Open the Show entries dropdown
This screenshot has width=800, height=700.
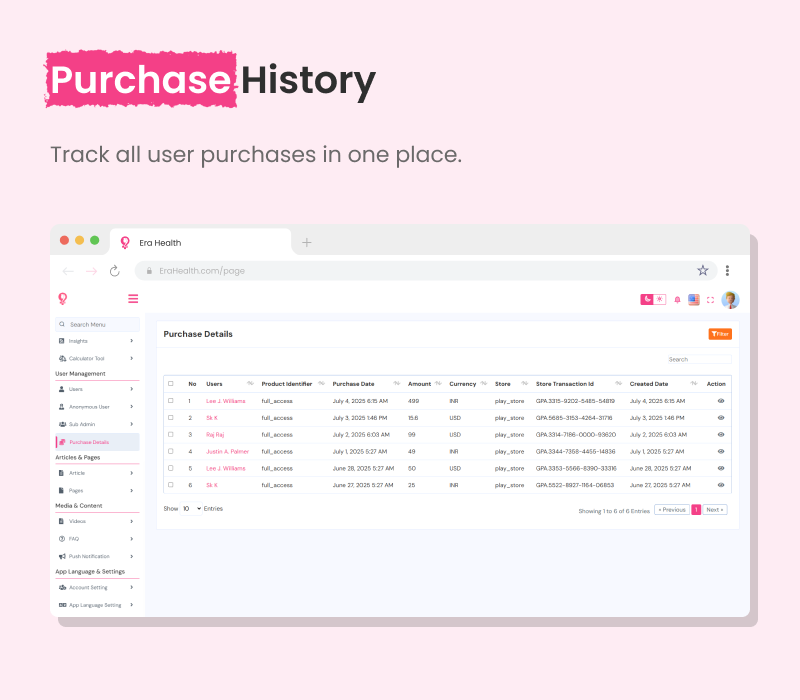coord(192,509)
